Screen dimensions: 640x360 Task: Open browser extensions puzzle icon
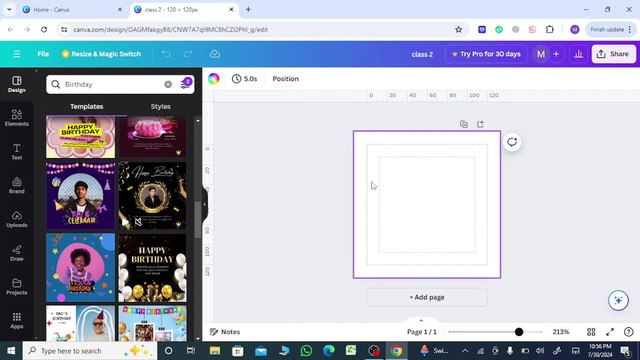coord(550,29)
